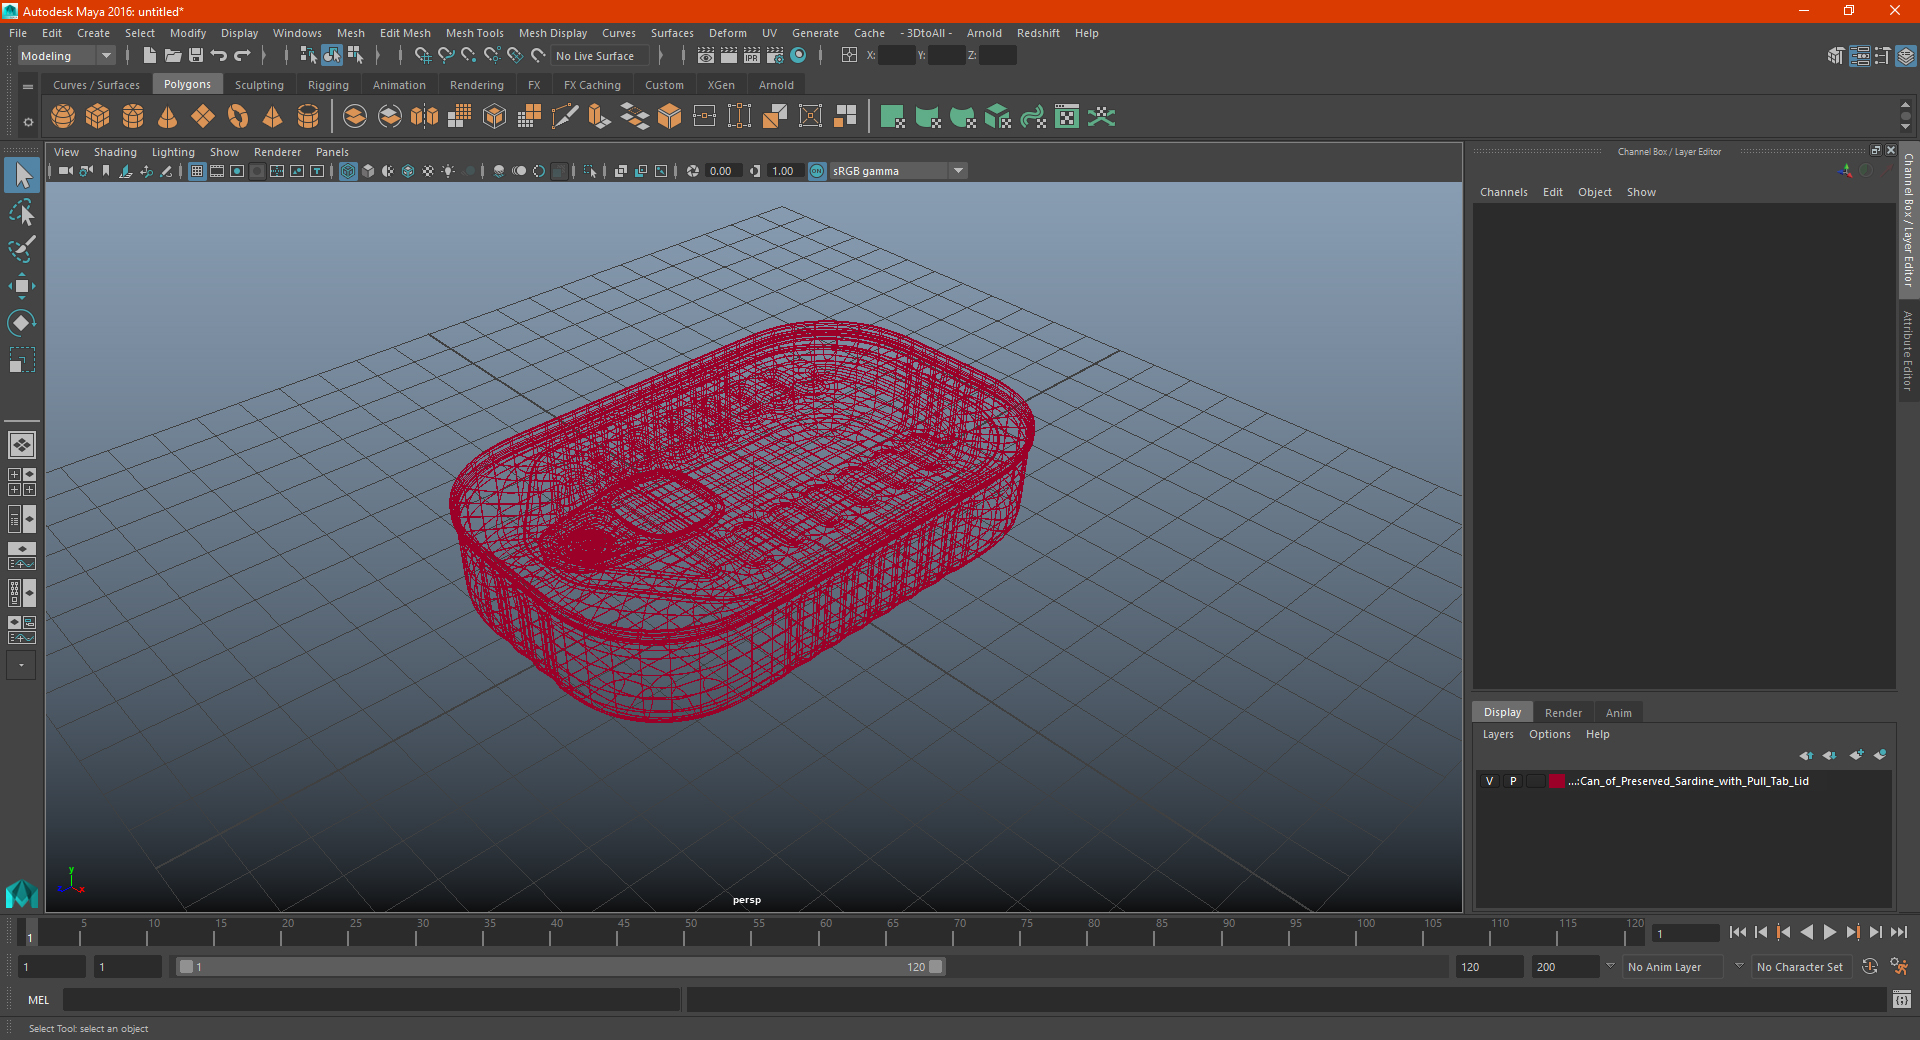Choose the Paint Selection tool
The image size is (1920, 1040).
click(22, 249)
